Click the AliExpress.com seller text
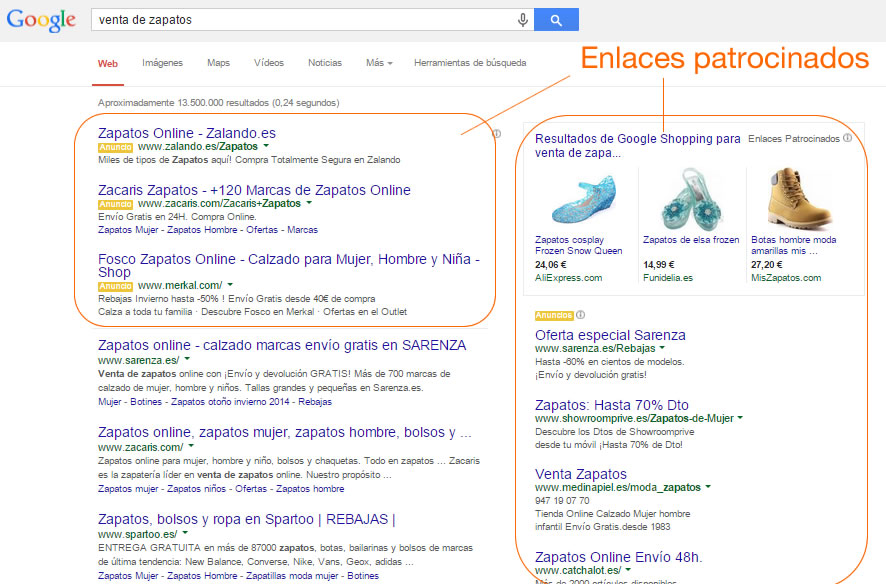The width and height of the screenshot is (886, 584). coord(568,278)
